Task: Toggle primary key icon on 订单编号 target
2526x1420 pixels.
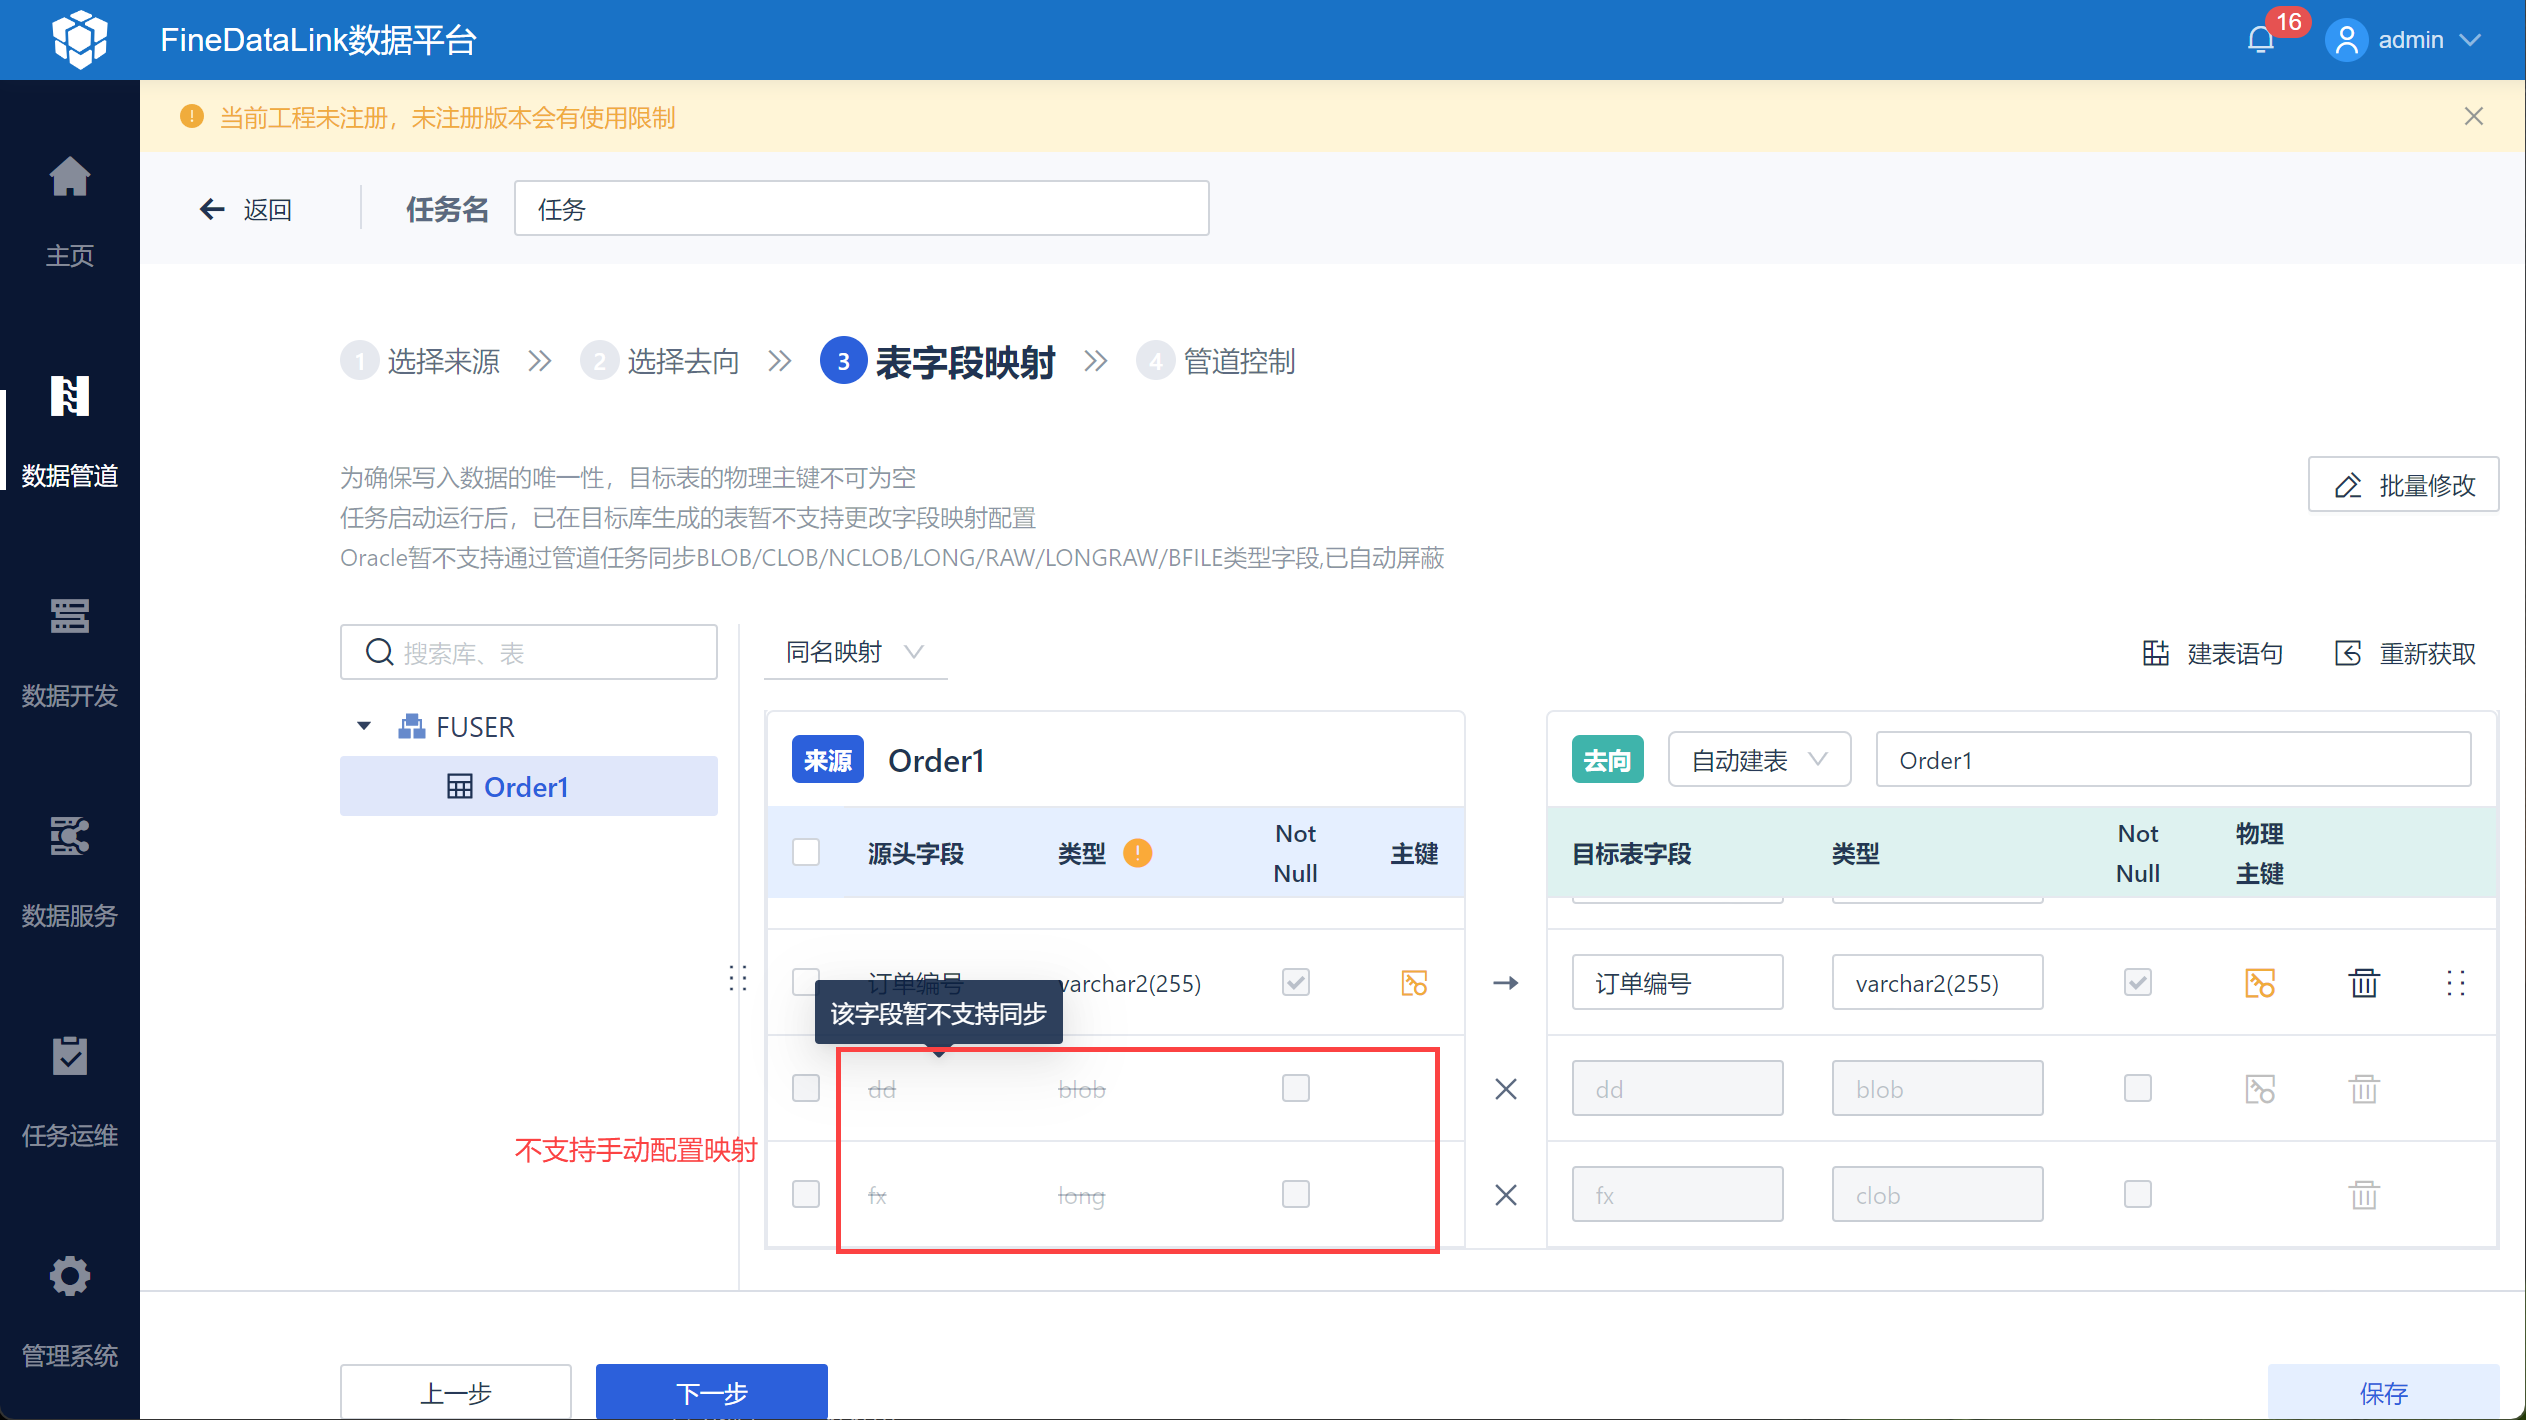Action: [x=2260, y=983]
